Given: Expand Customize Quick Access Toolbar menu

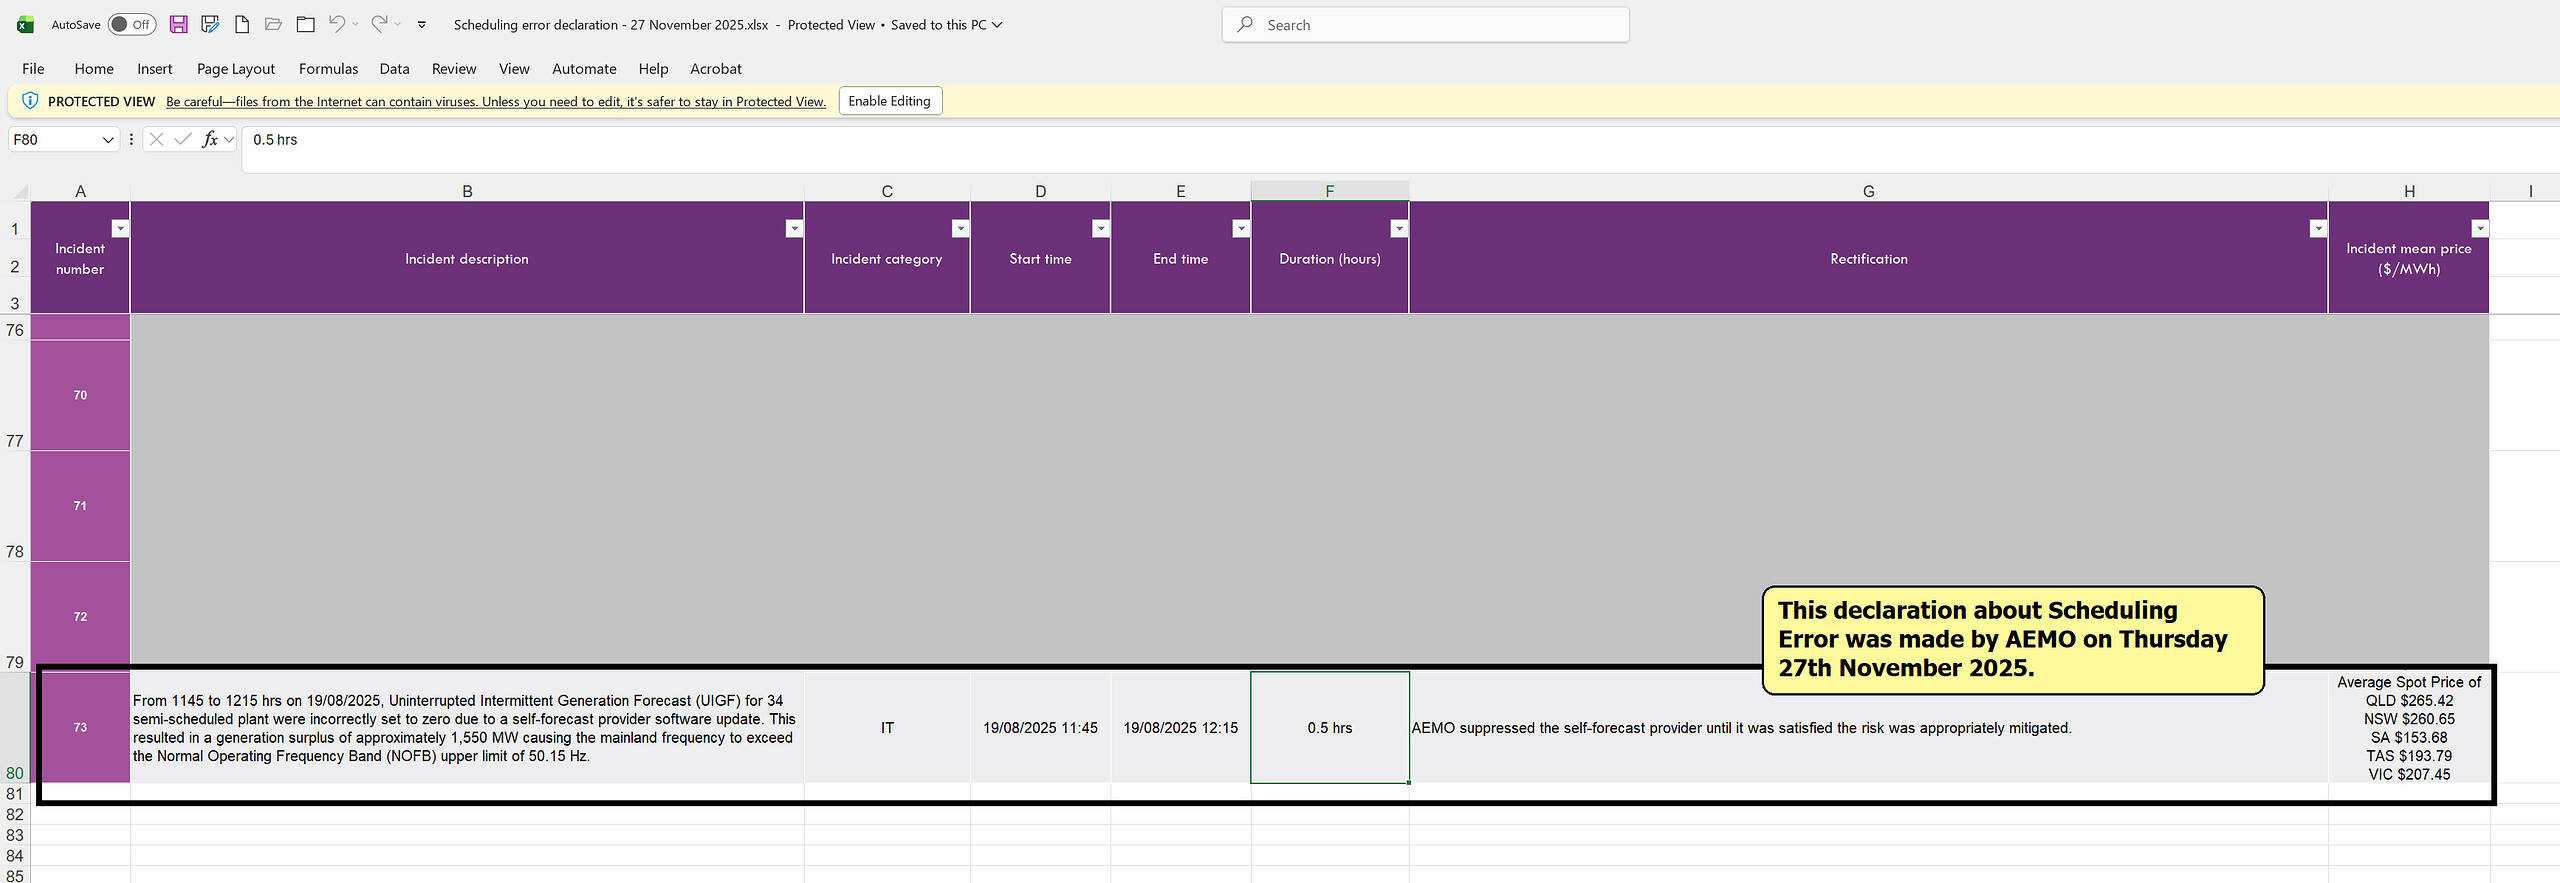Looking at the screenshot, I should pos(422,25).
